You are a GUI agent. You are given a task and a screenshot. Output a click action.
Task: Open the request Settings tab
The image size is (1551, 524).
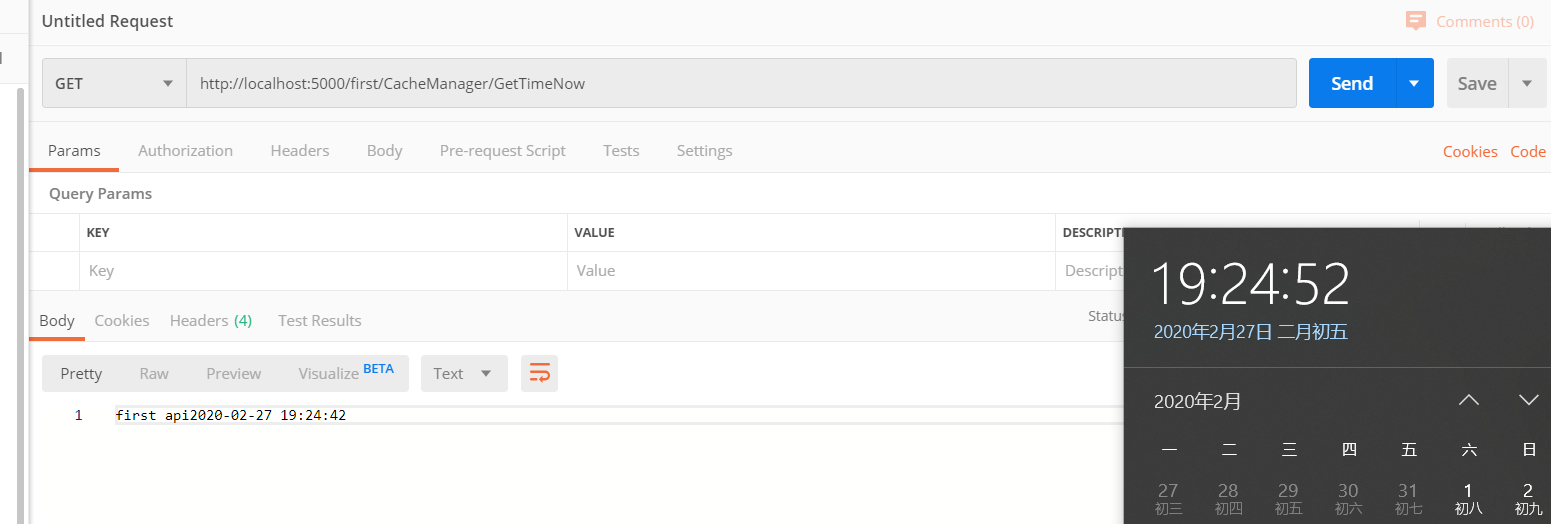(x=704, y=151)
